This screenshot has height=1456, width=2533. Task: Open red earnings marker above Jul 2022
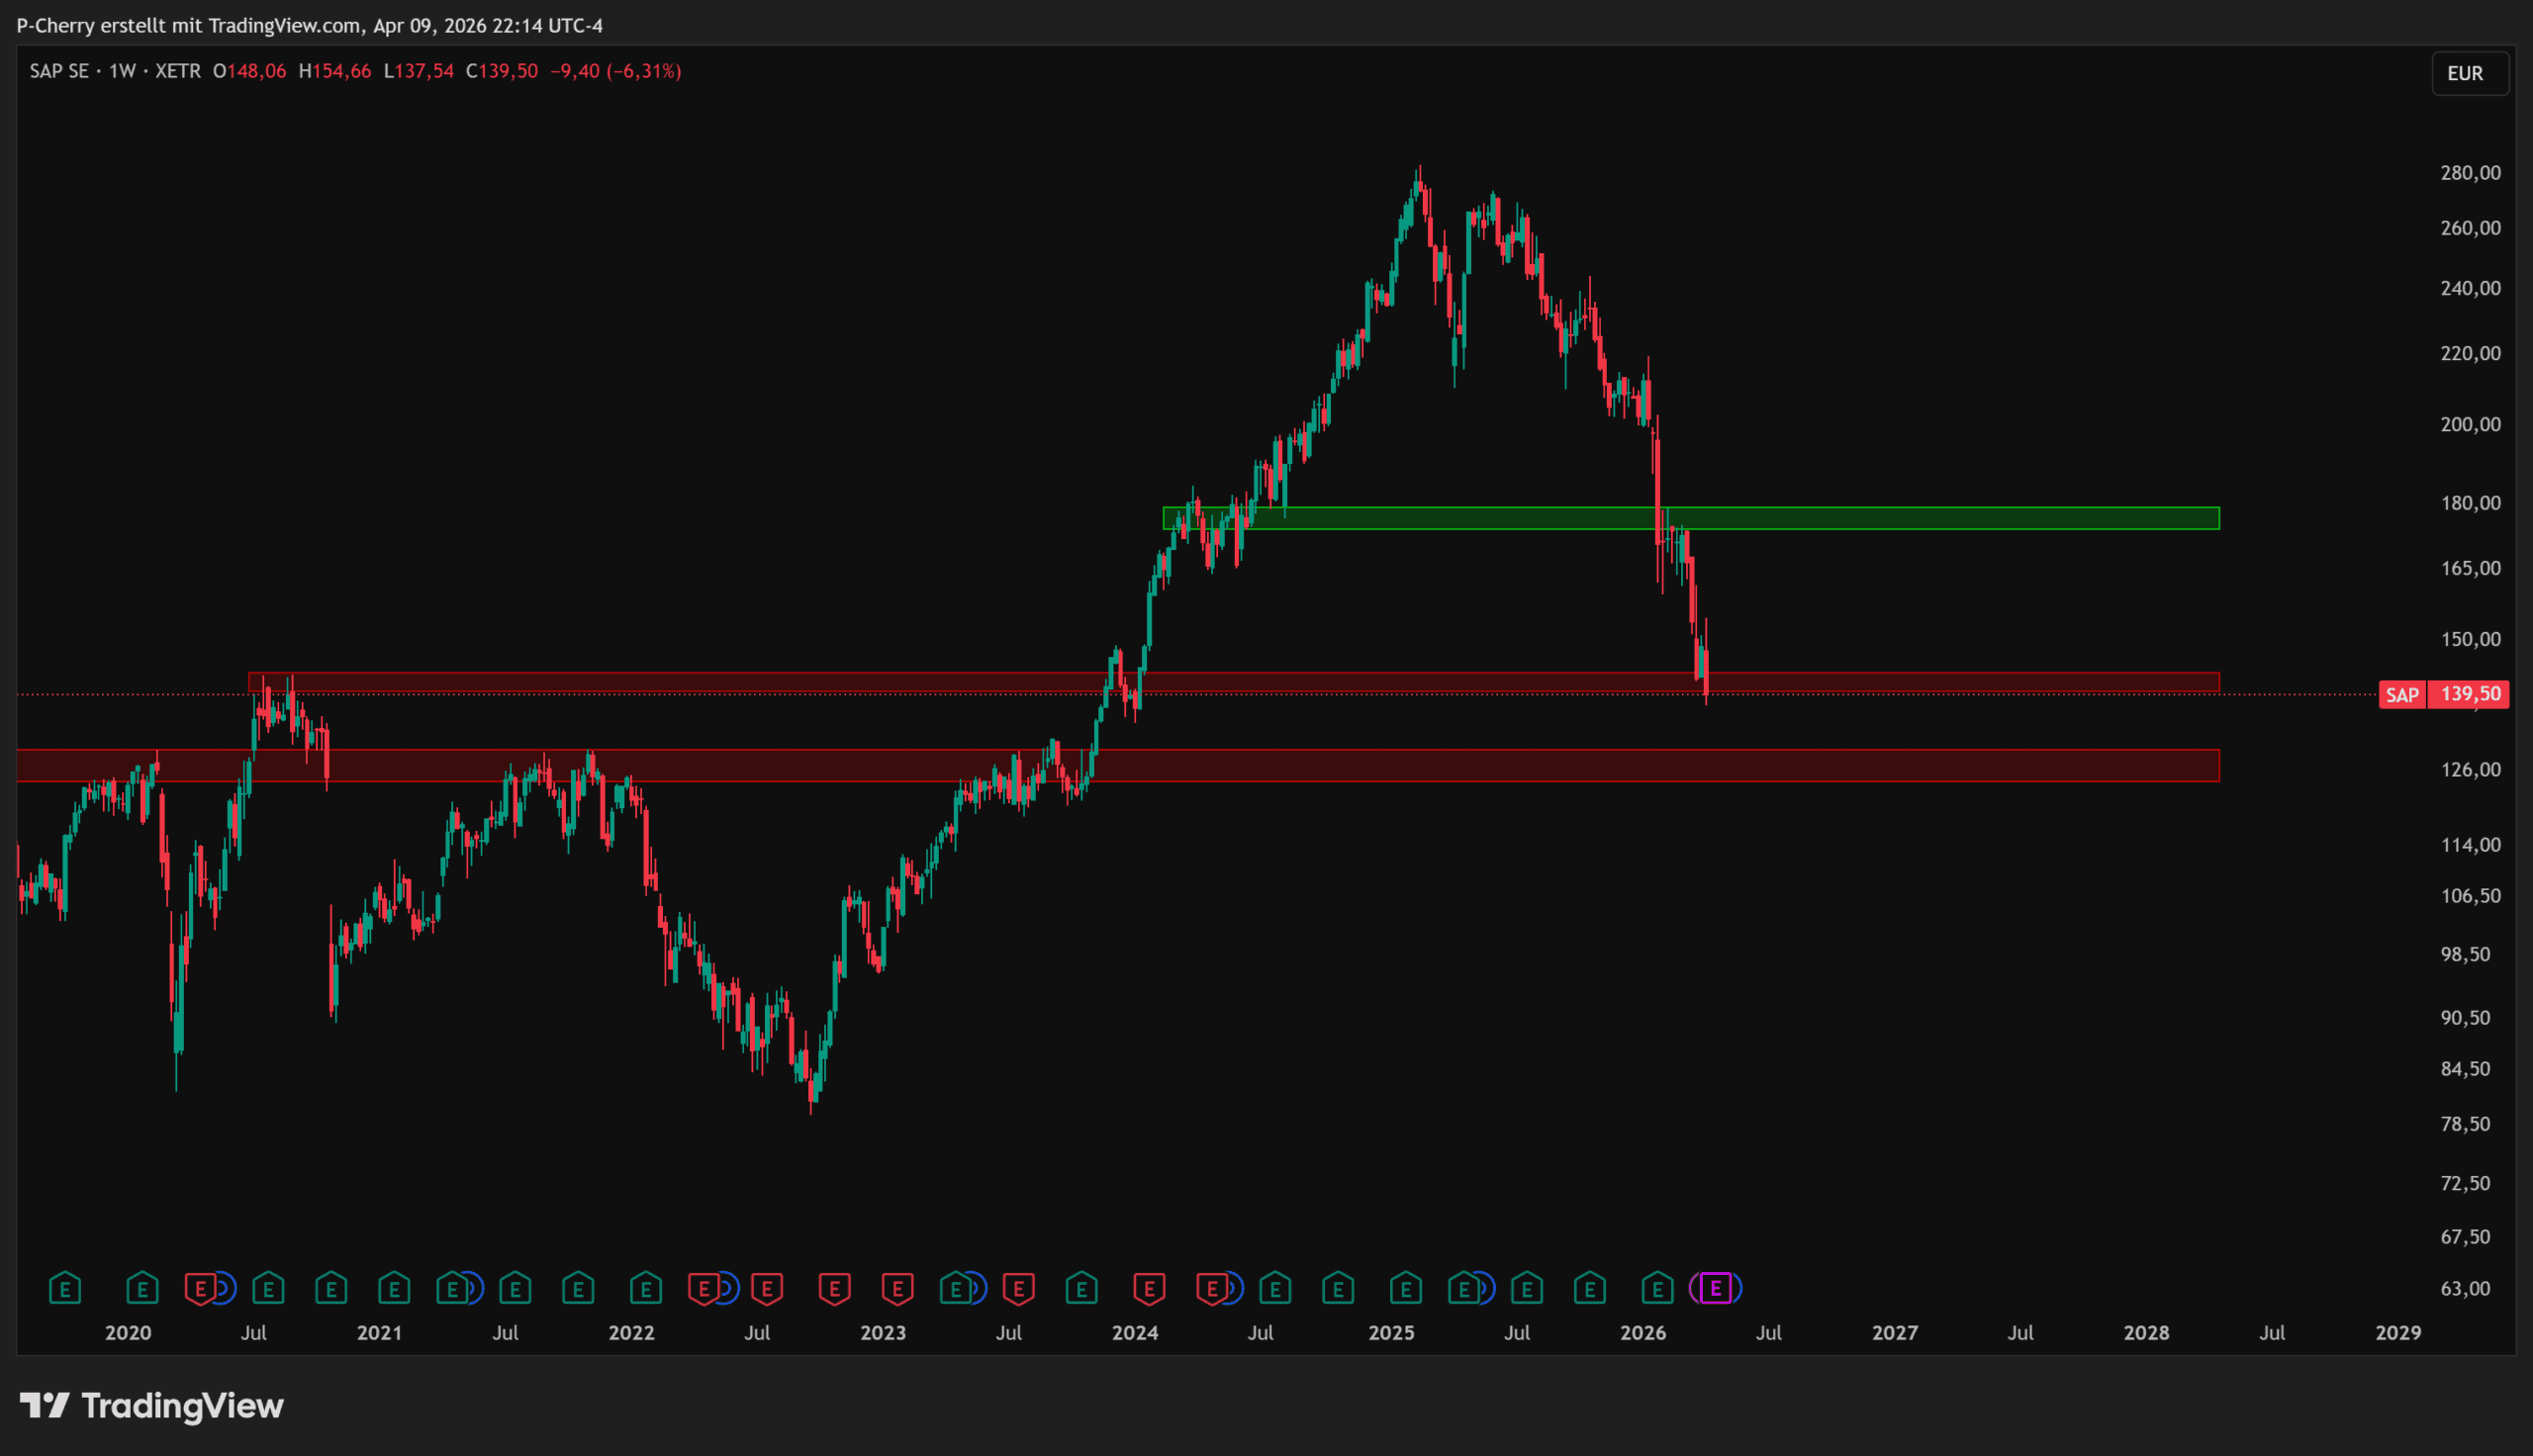pos(767,1288)
